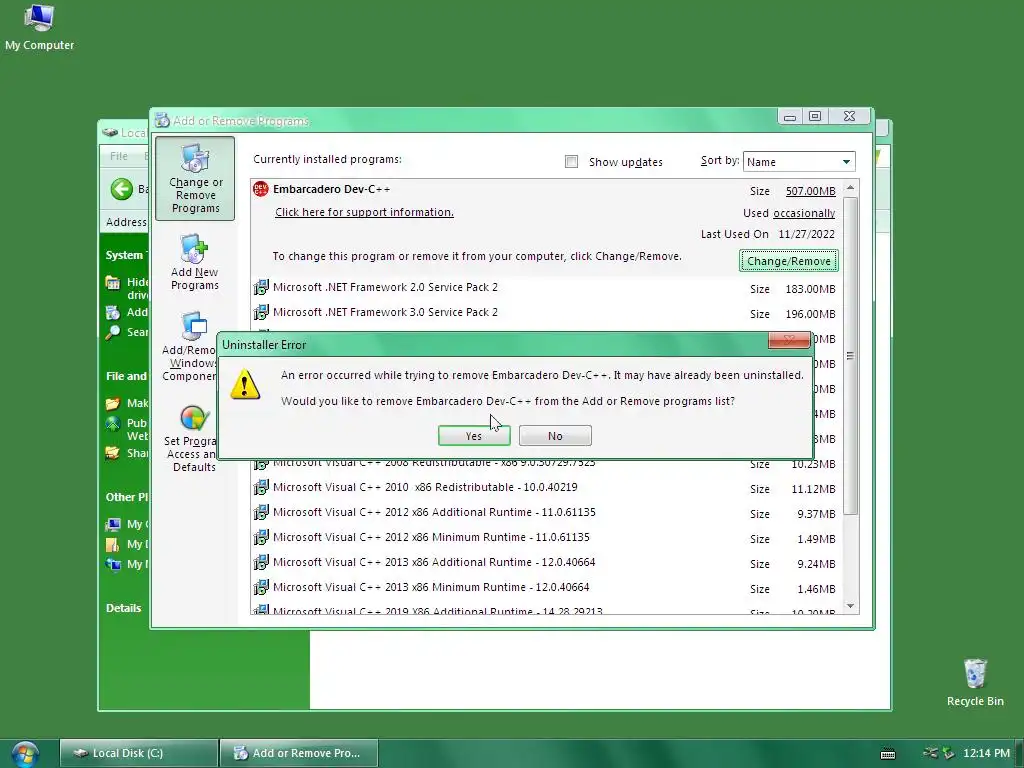Switch to Add or Remove Programs taskbar button

pos(298,753)
